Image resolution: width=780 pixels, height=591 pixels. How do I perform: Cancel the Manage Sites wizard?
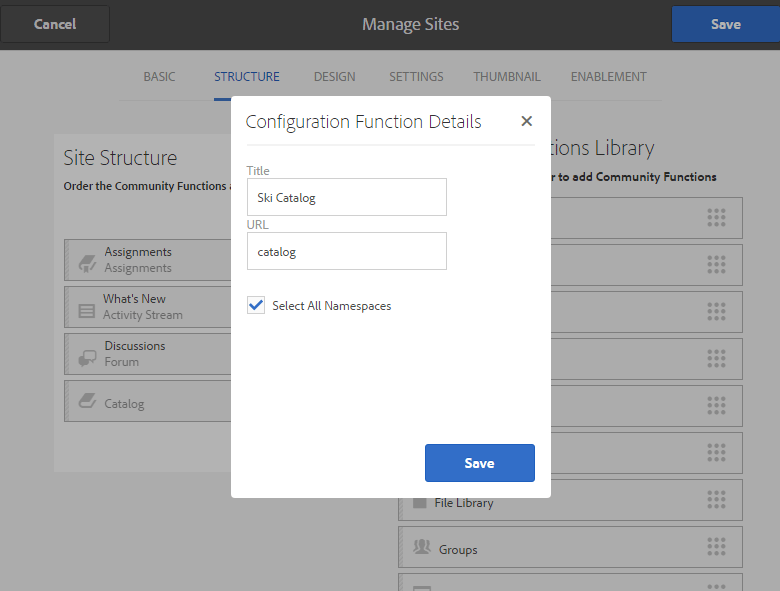point(55,24)
